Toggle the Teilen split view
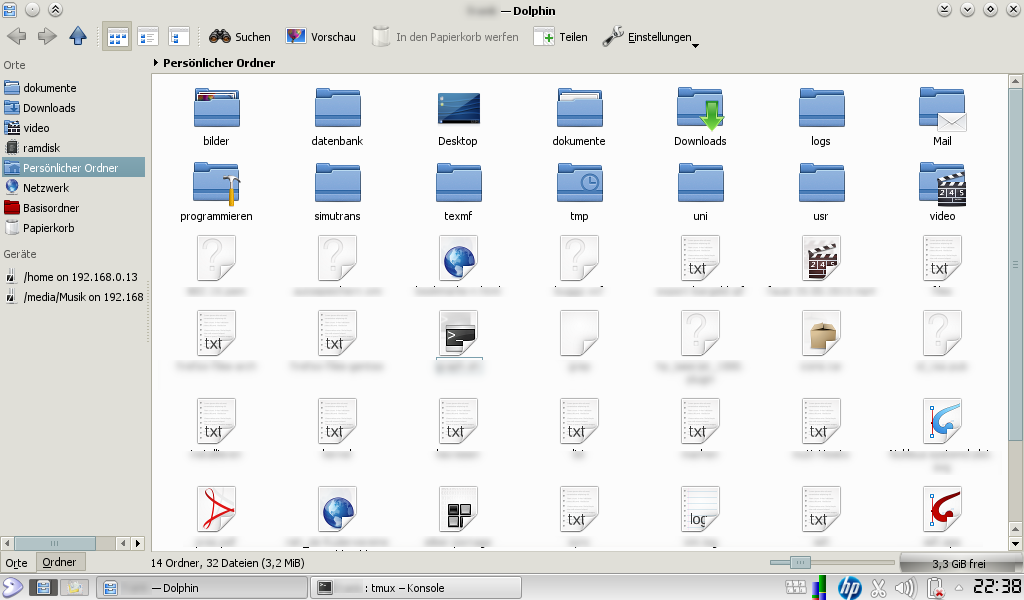Image resolution: width=1024 pixels, height=600 pixels. point(560,37)
